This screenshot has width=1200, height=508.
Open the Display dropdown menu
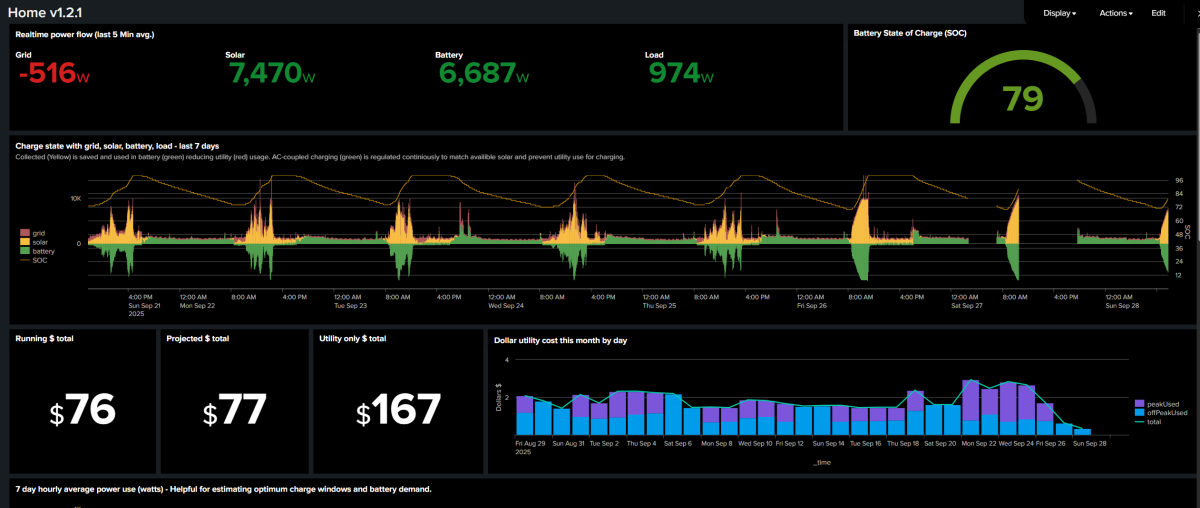[x=1059, y=13]
